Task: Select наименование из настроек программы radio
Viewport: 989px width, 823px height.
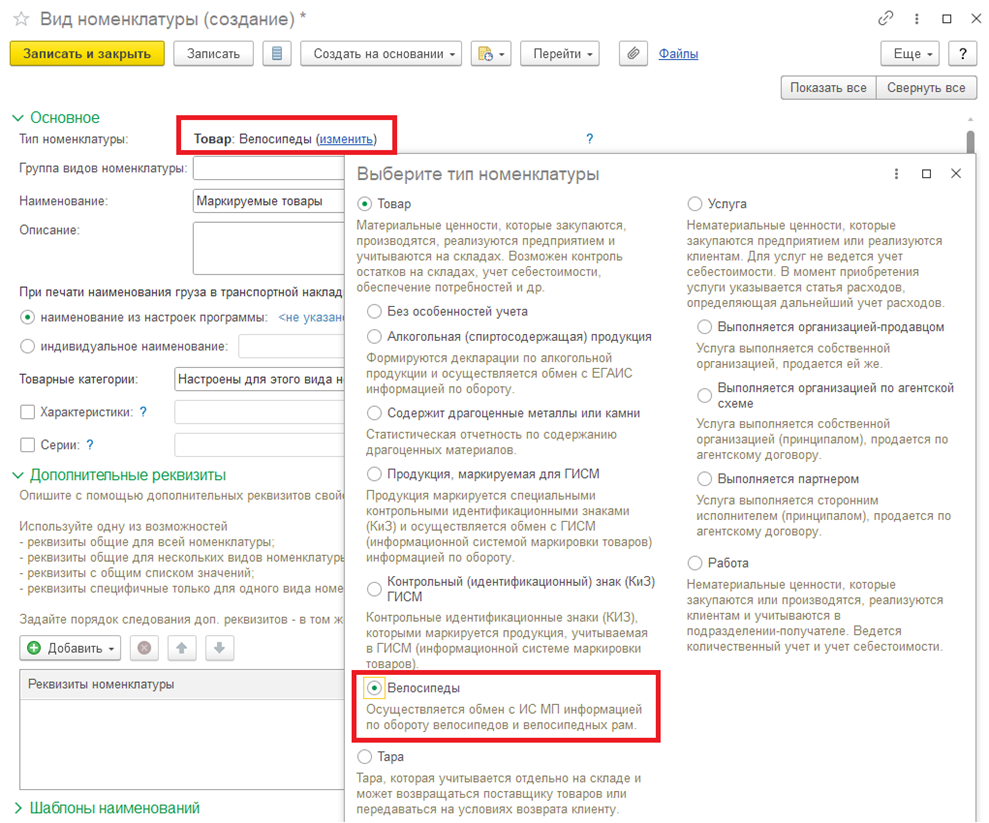Action: pos(28,317)
